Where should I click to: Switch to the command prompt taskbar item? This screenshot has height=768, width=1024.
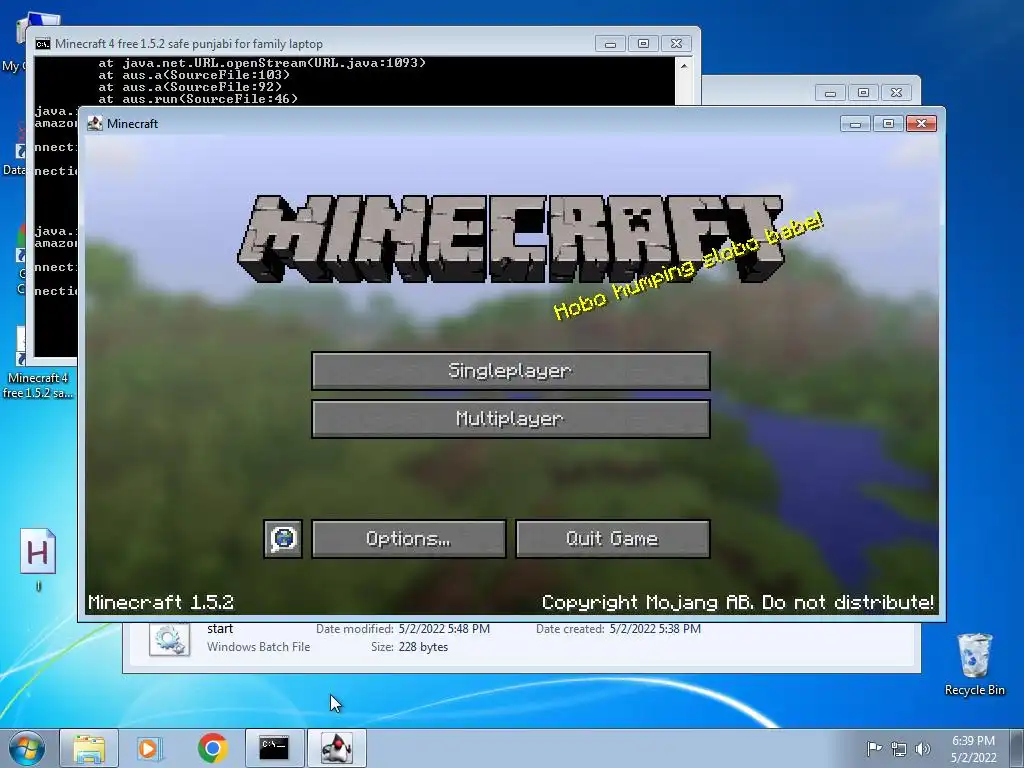click(274, 748)
